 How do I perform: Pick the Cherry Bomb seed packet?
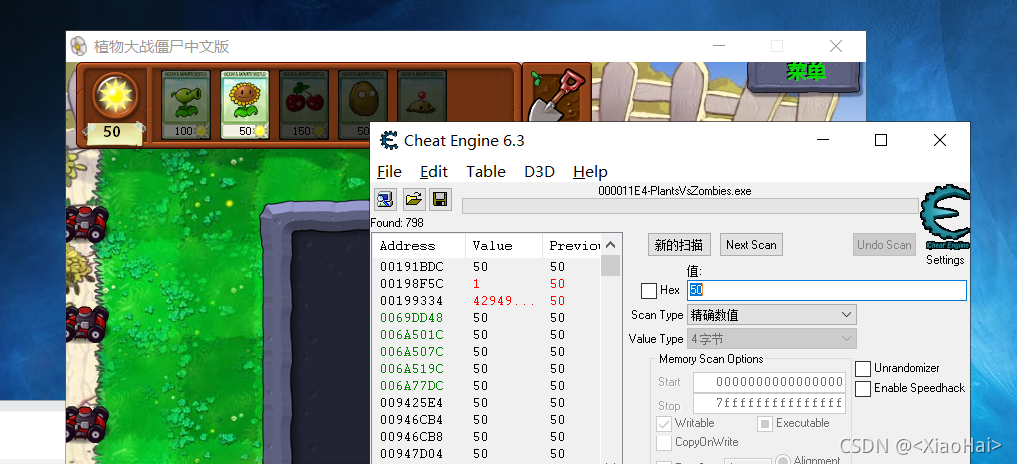304,105
